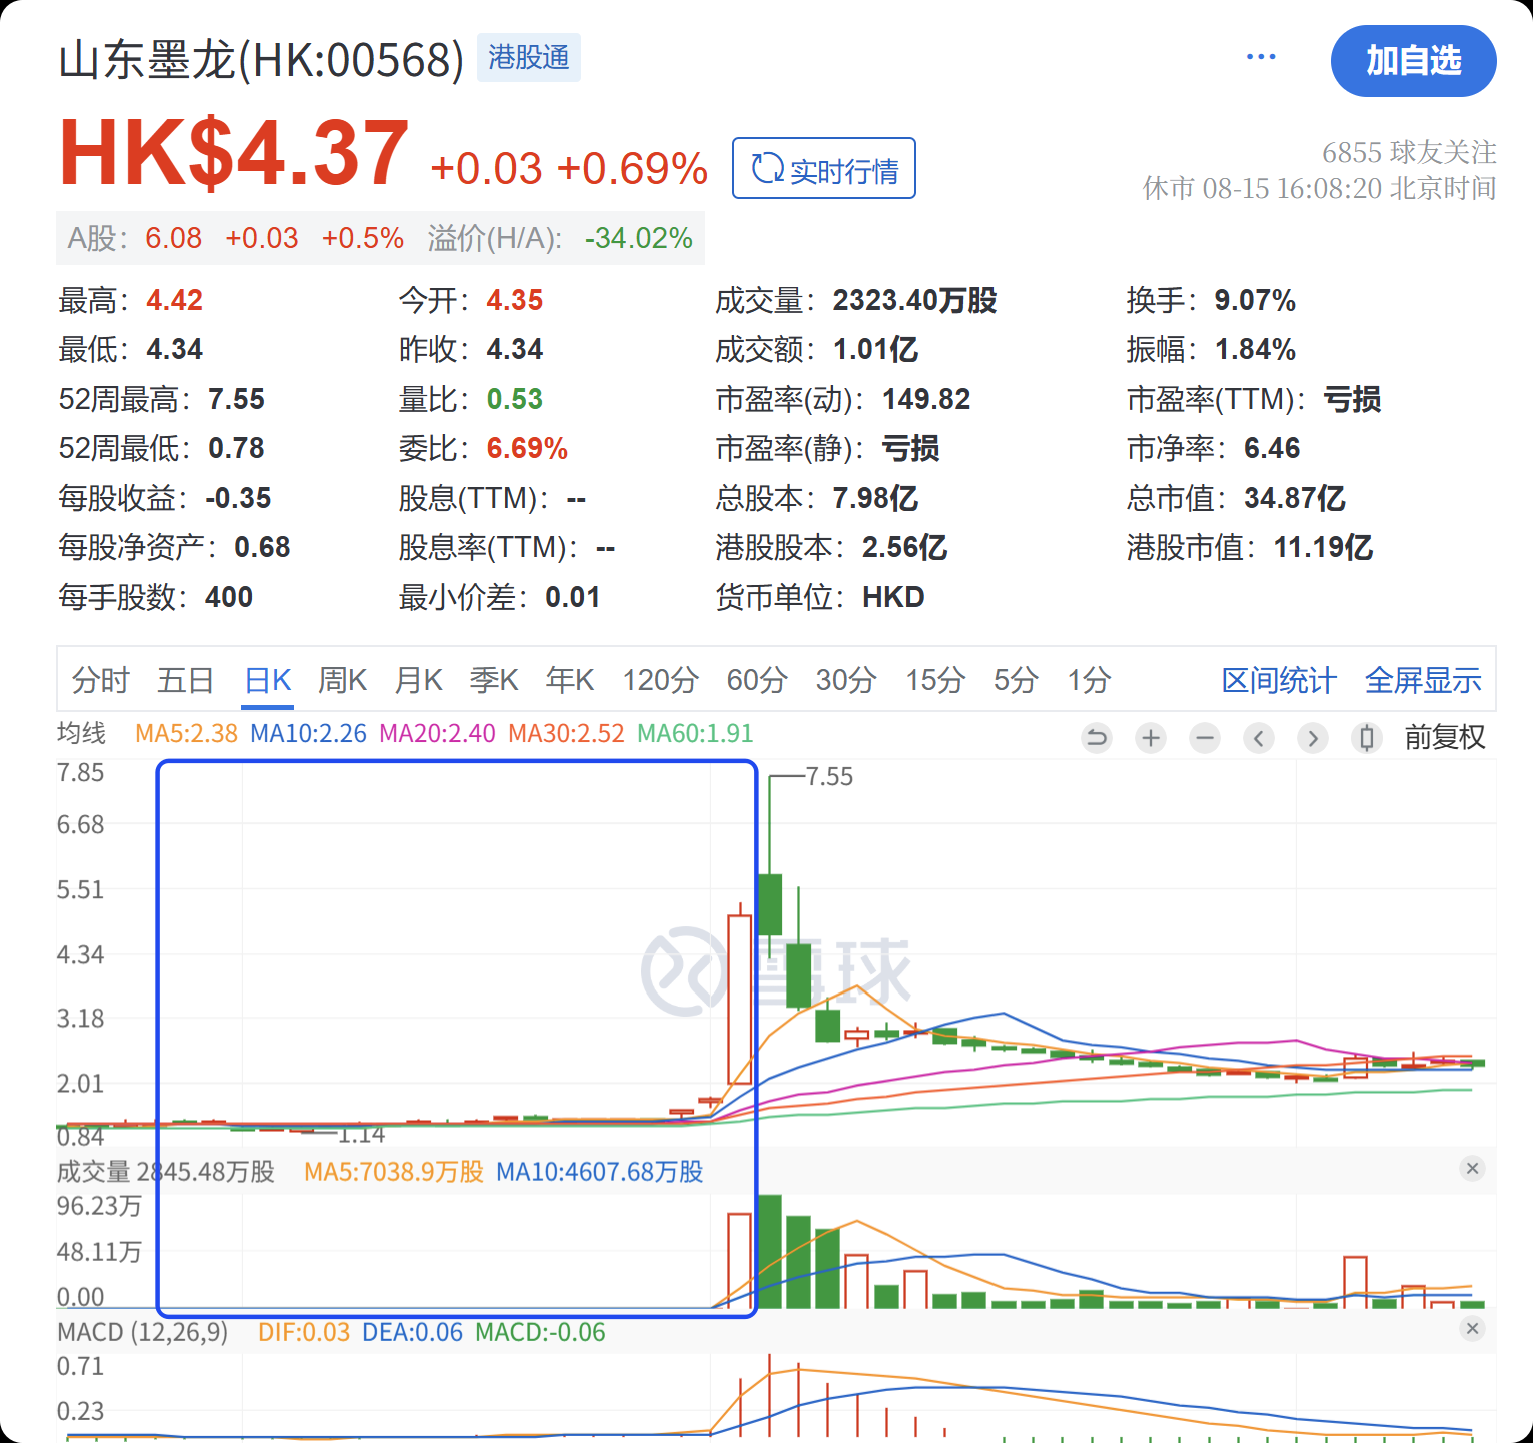Click the 市盈率(动) value 149.82

click(x=925, y=399)
